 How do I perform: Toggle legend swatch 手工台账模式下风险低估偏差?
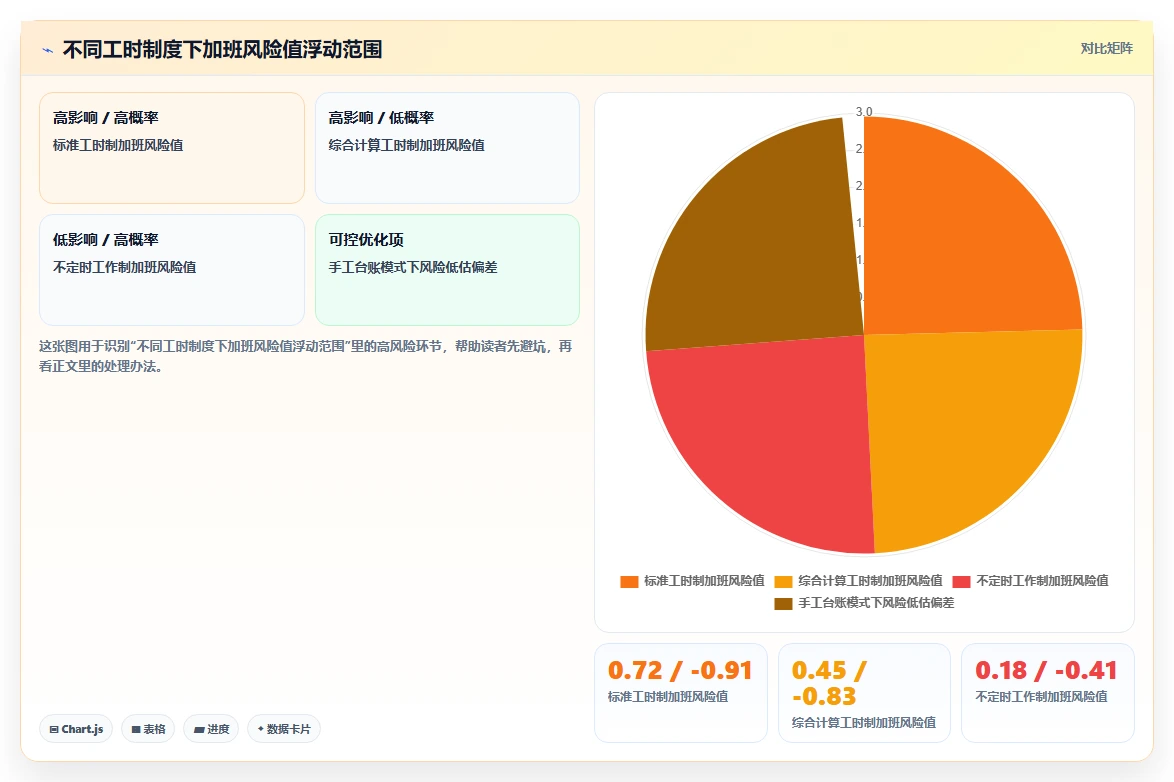(783, 604)
